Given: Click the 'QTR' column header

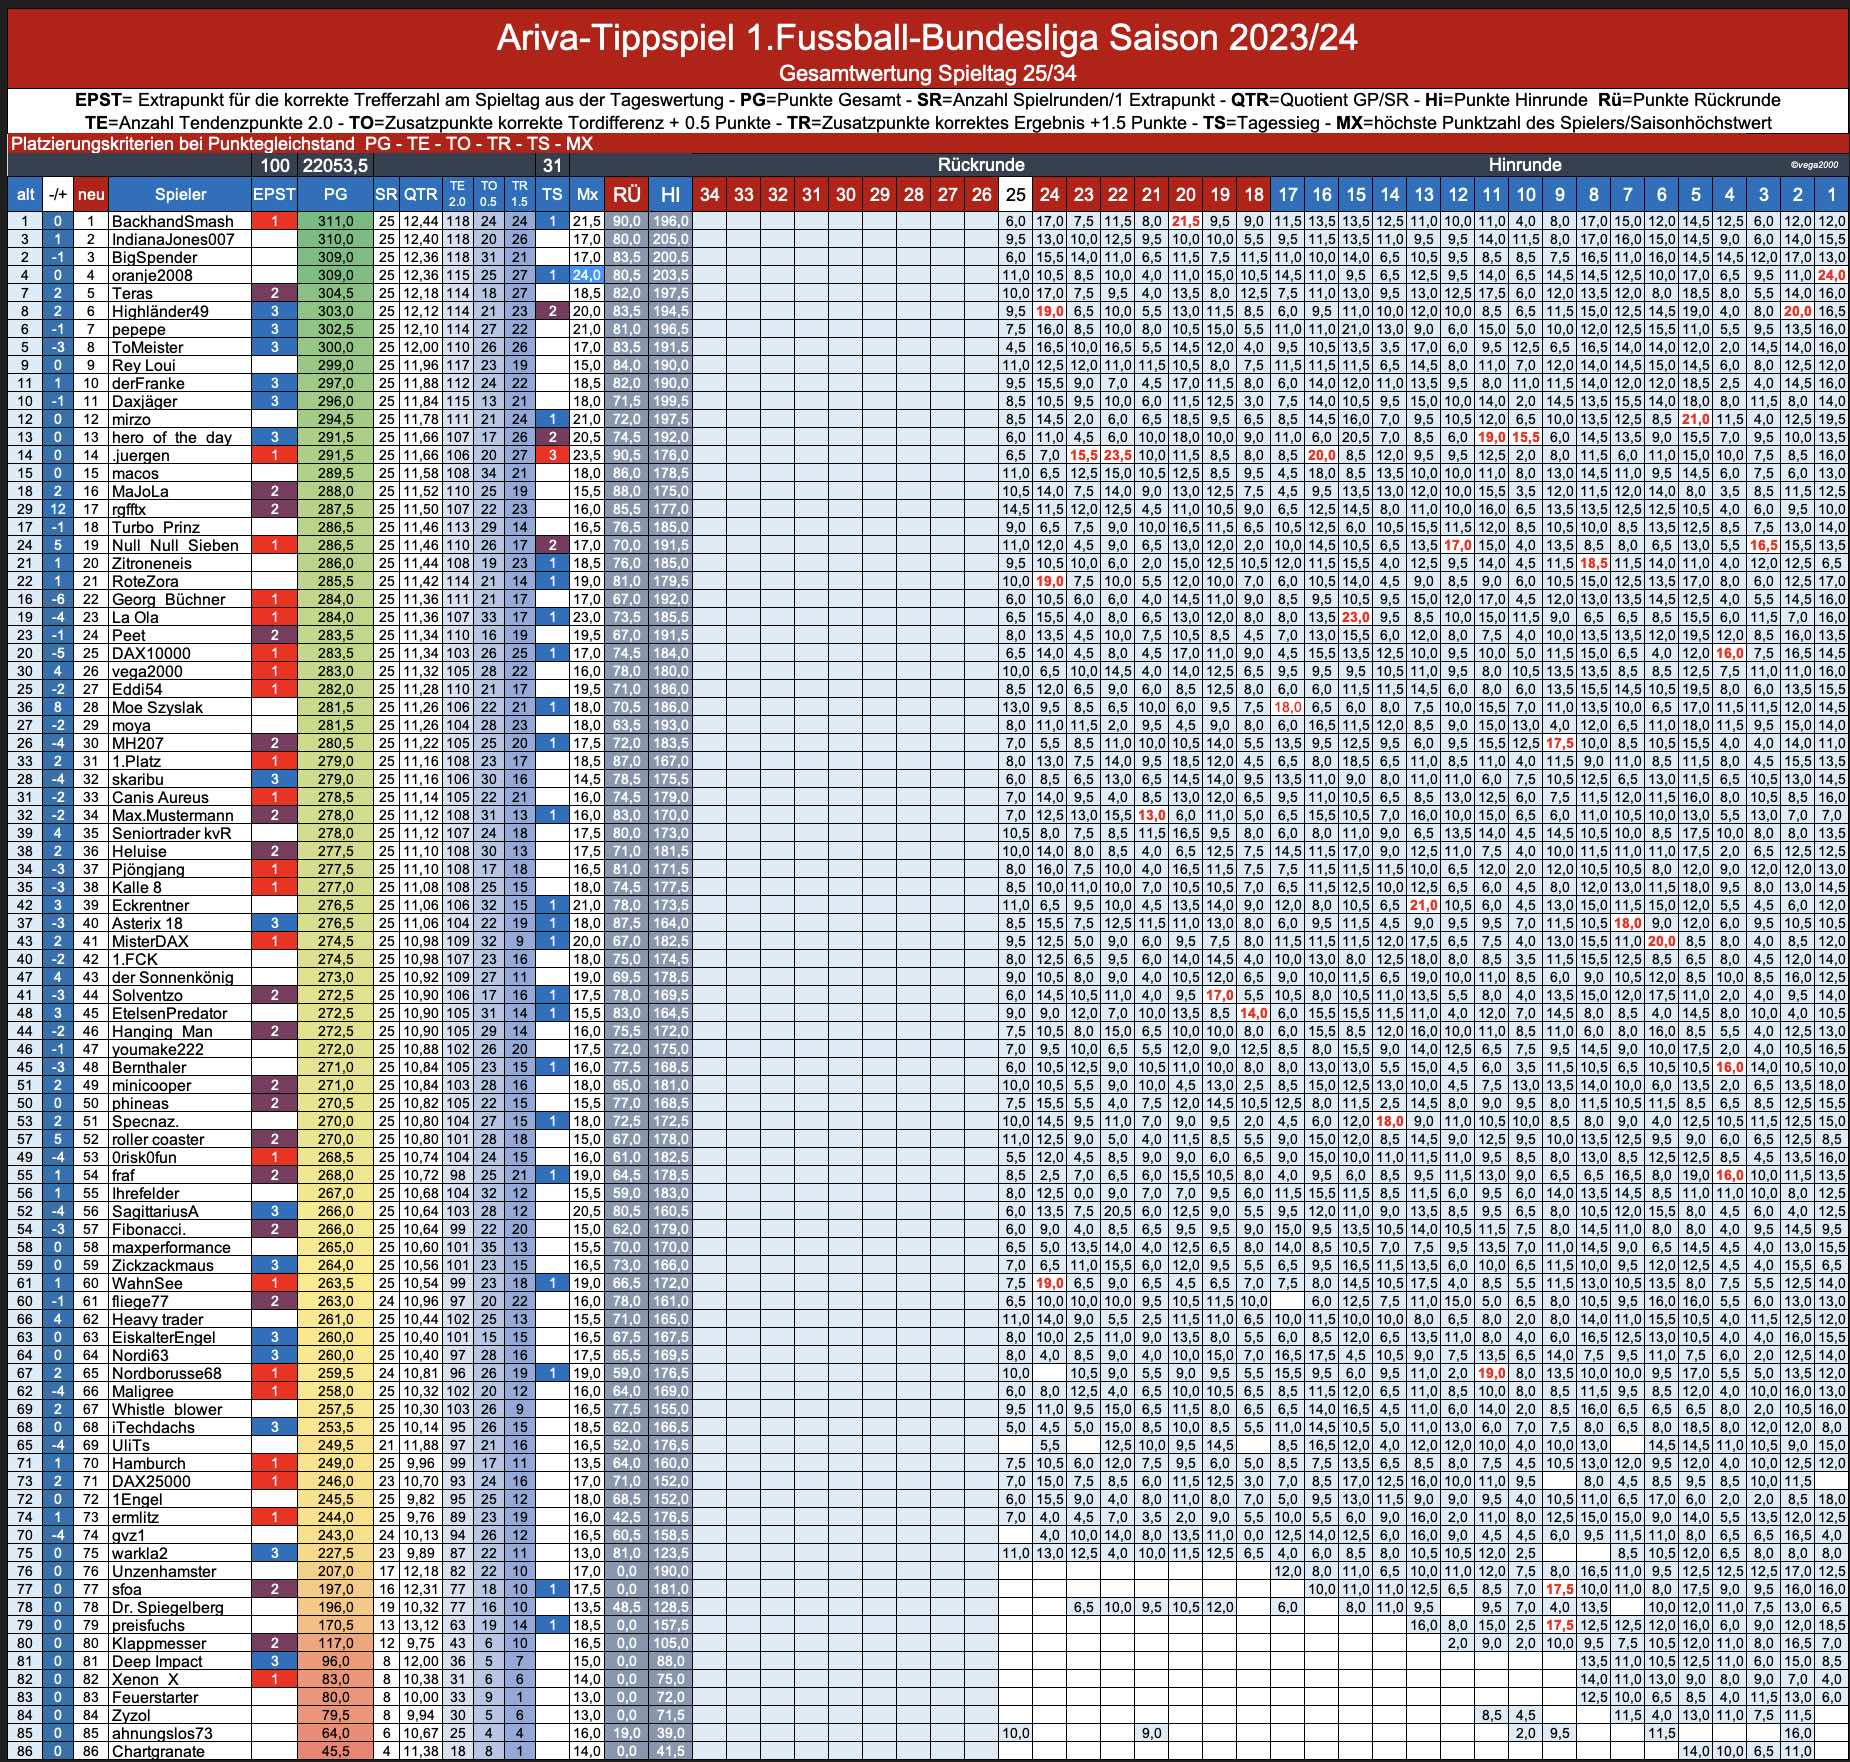Looking at the screenshot, I should point(420,195).
